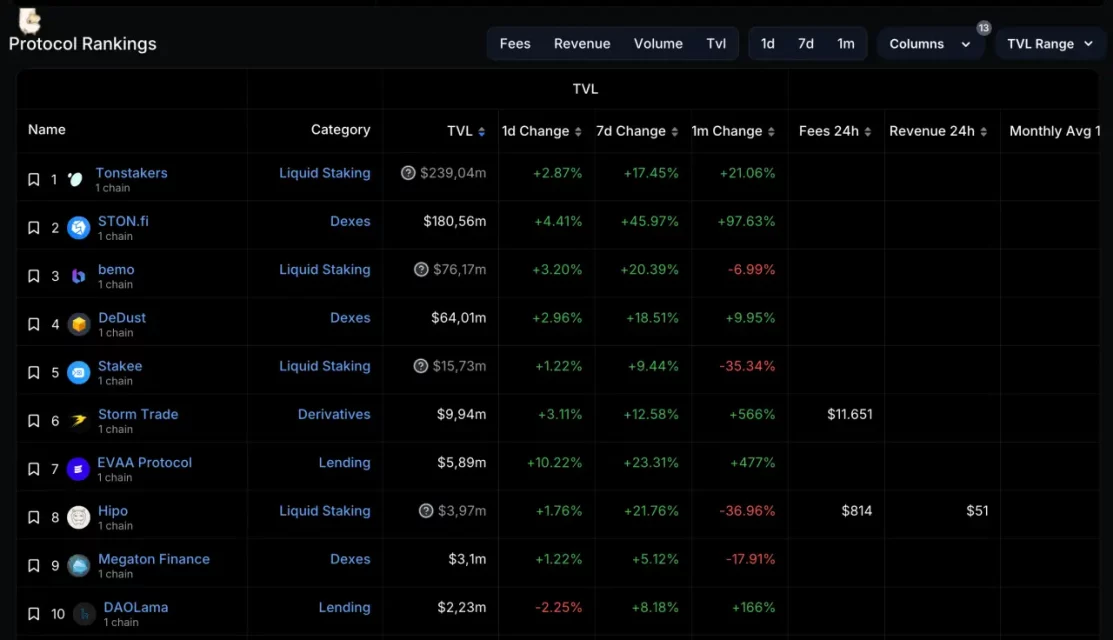Open the DAOLama protocol link
This screenshot has width=1113, height=640.
(136, 607)
